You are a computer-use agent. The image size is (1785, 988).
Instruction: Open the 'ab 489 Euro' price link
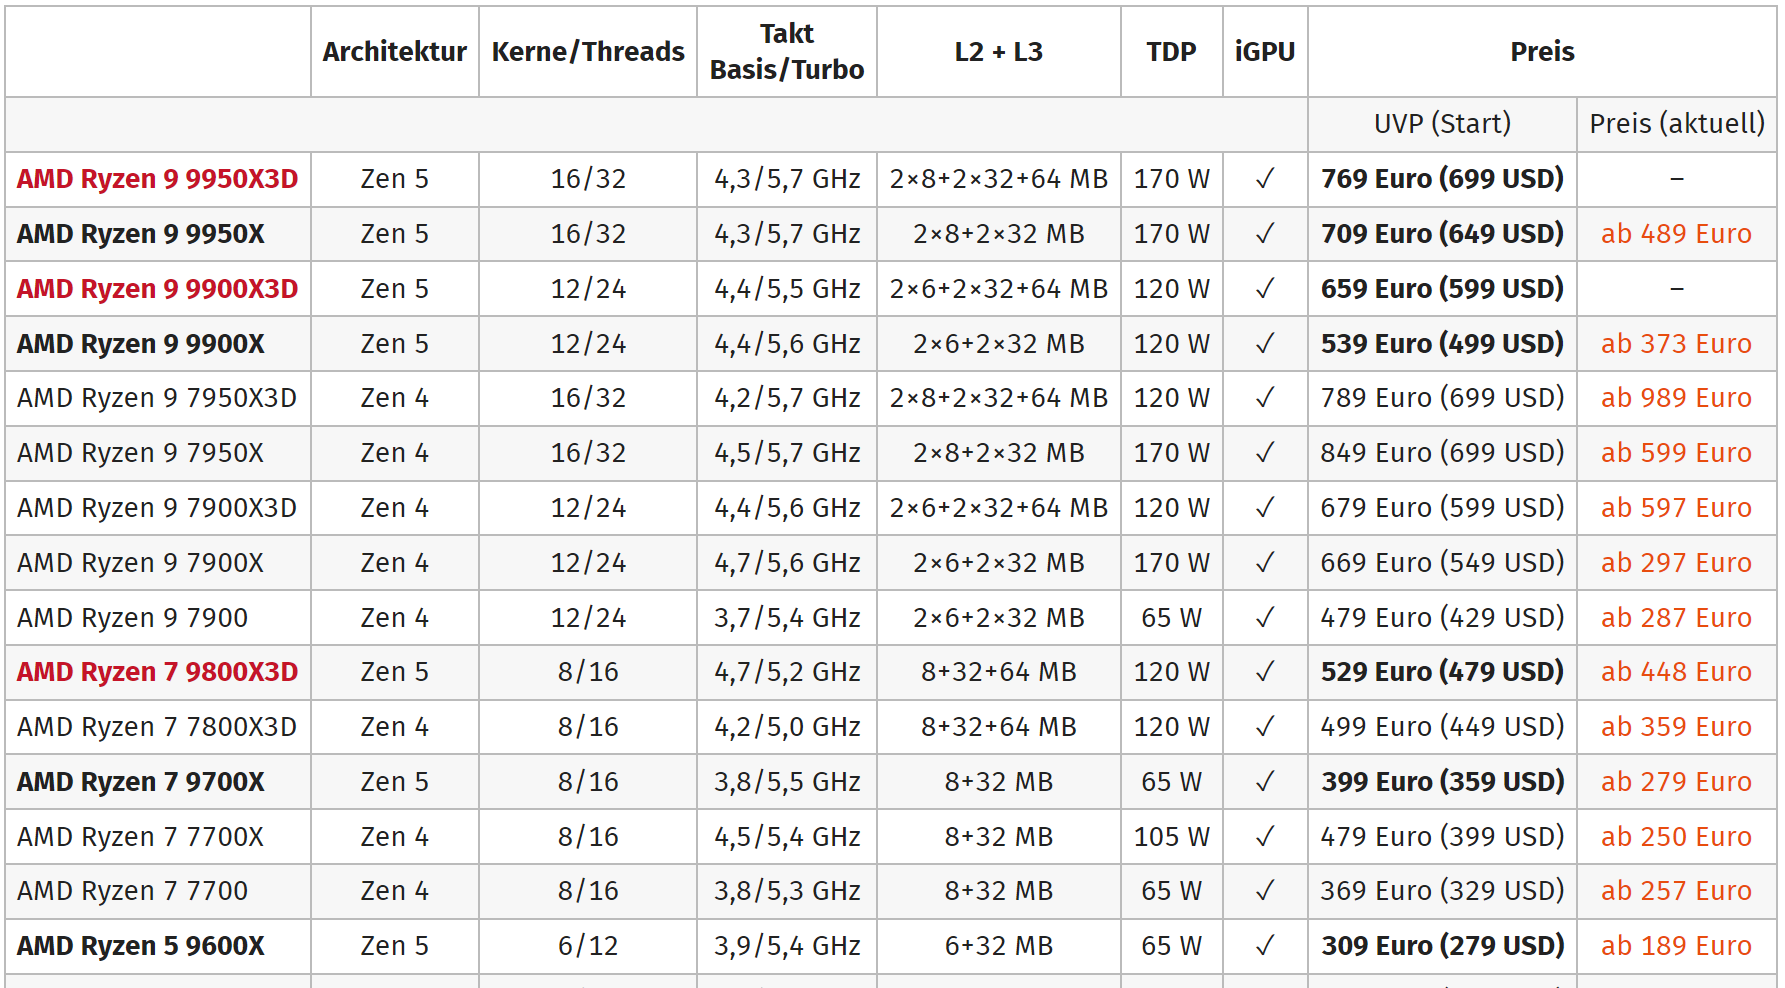(x=1676, y=234)
